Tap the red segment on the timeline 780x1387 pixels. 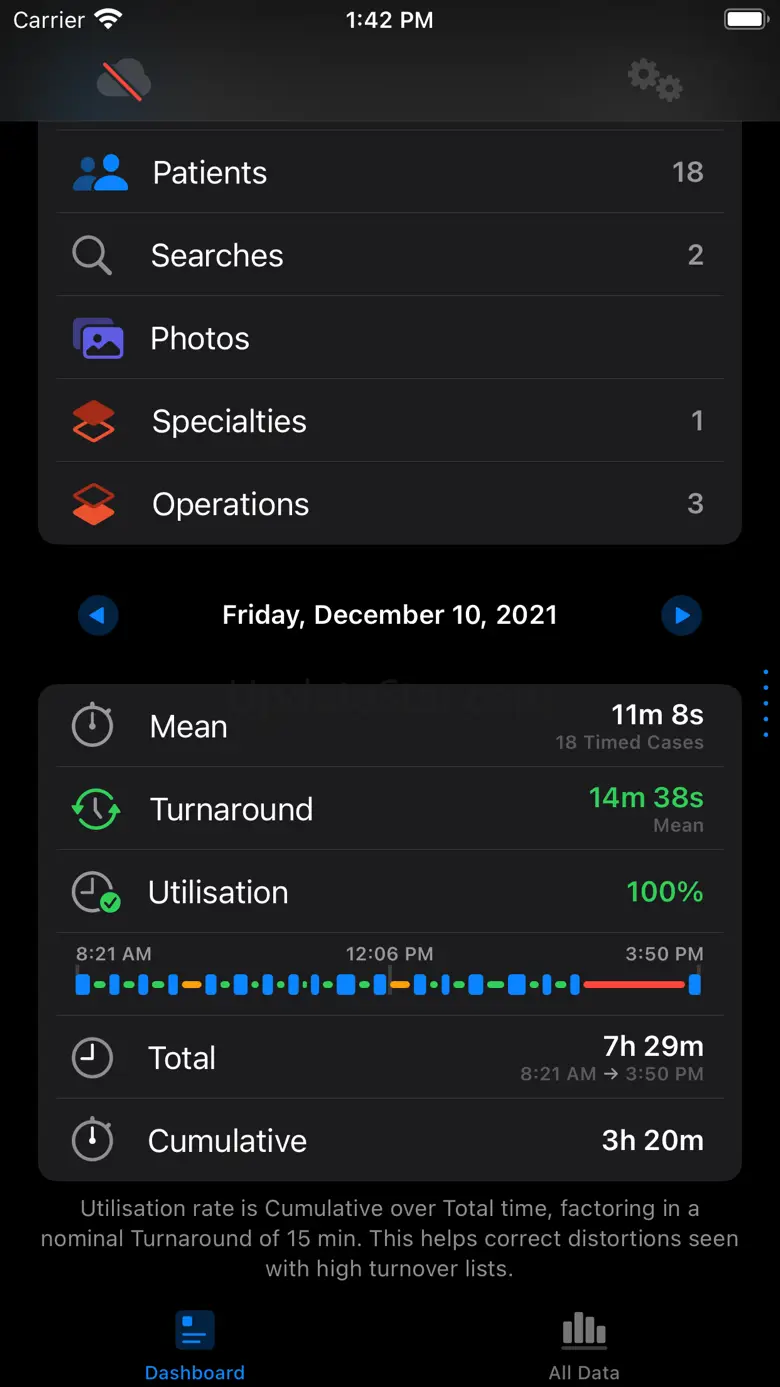pyautogui.click(x=634, y=985)
